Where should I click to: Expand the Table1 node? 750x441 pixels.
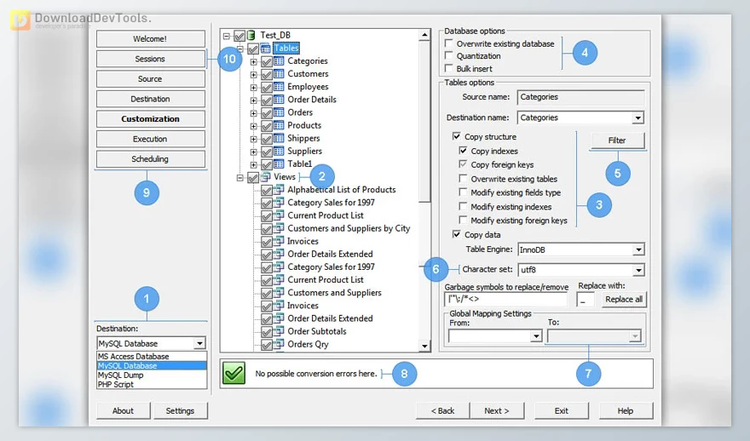[254, 165]
